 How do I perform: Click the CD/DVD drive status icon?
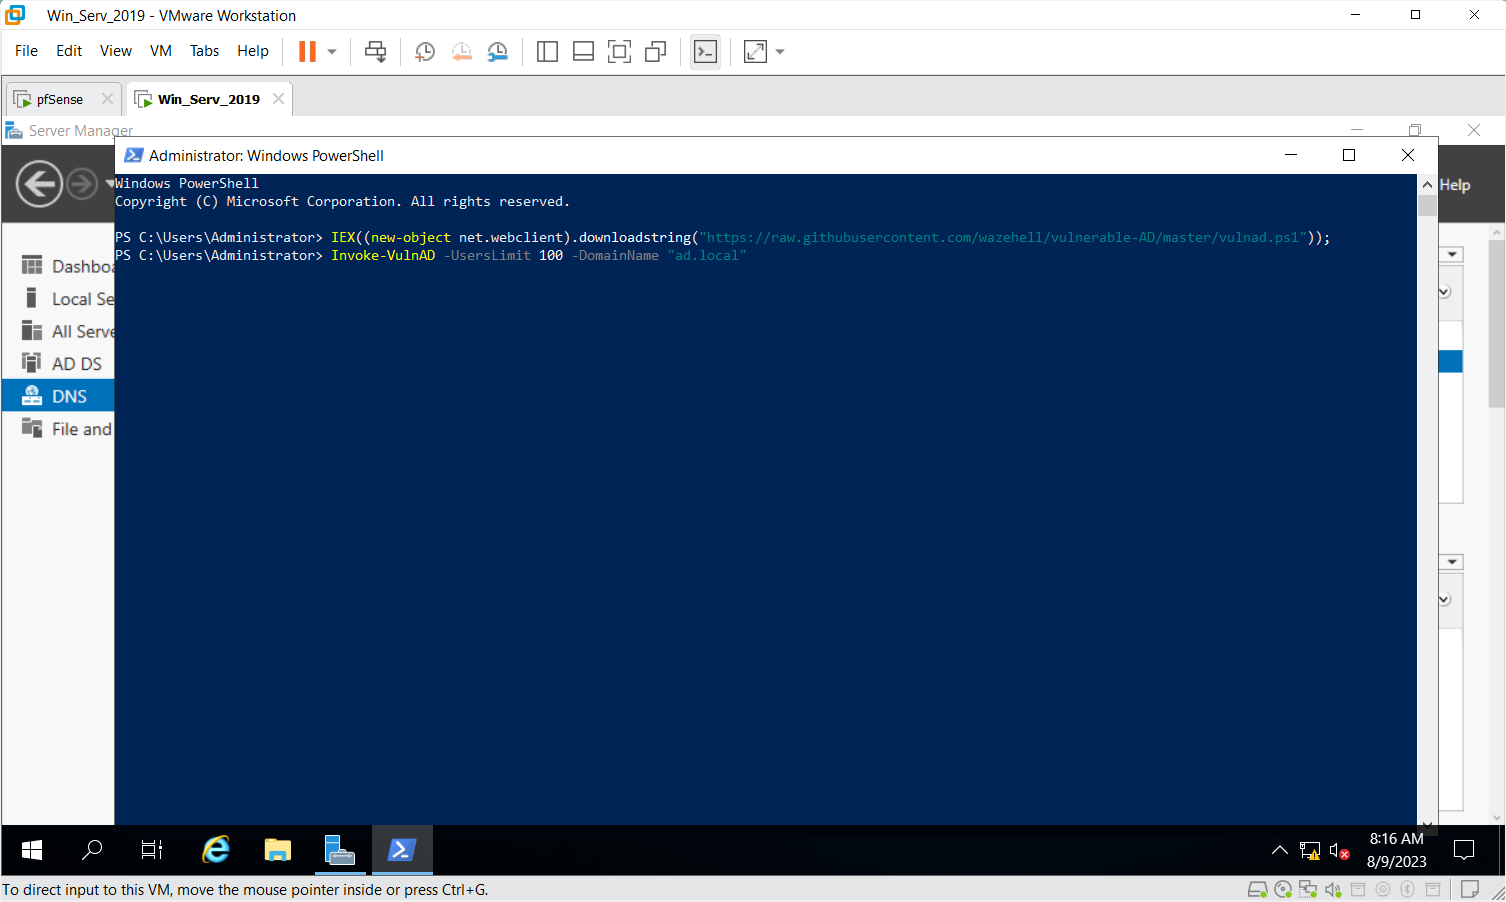(1283, 890)
